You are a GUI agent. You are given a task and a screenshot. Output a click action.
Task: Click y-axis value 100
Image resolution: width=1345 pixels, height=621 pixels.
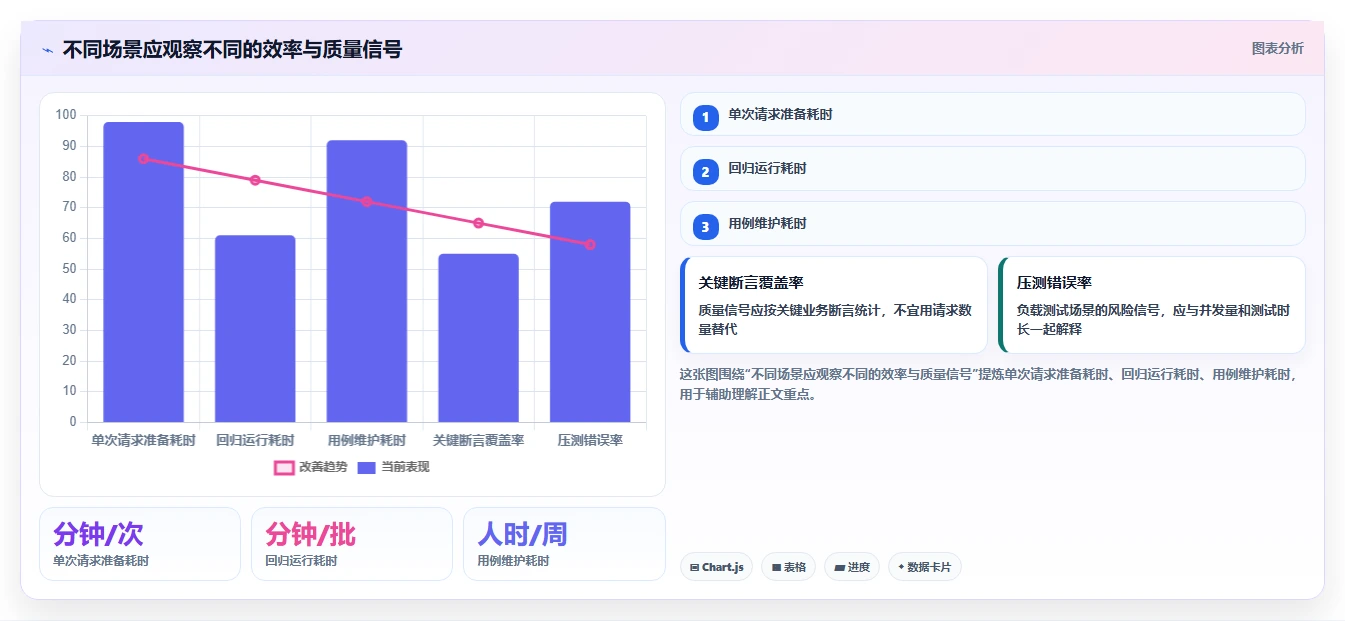click(x=66, y=115)
